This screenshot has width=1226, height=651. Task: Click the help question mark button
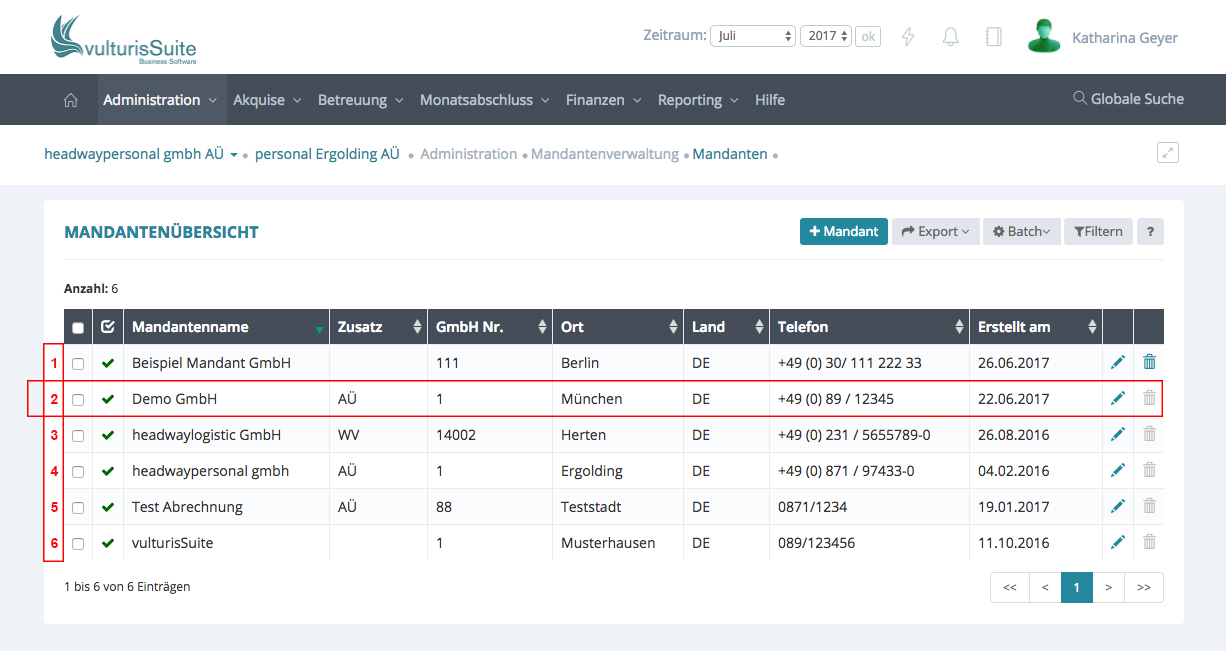[x=1150, y=231]
